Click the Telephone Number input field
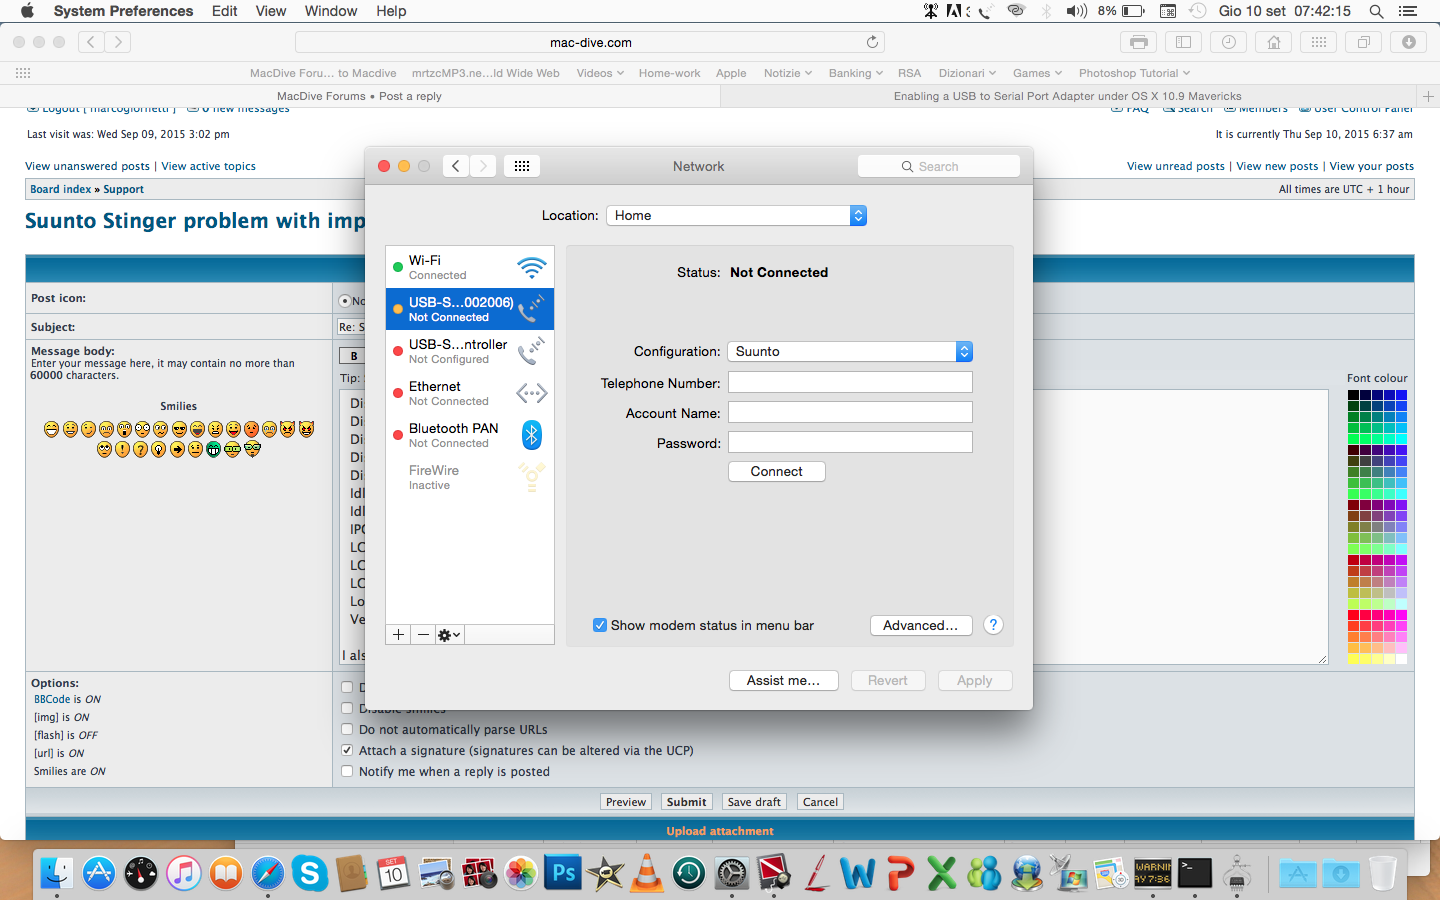 pos(850,383)
